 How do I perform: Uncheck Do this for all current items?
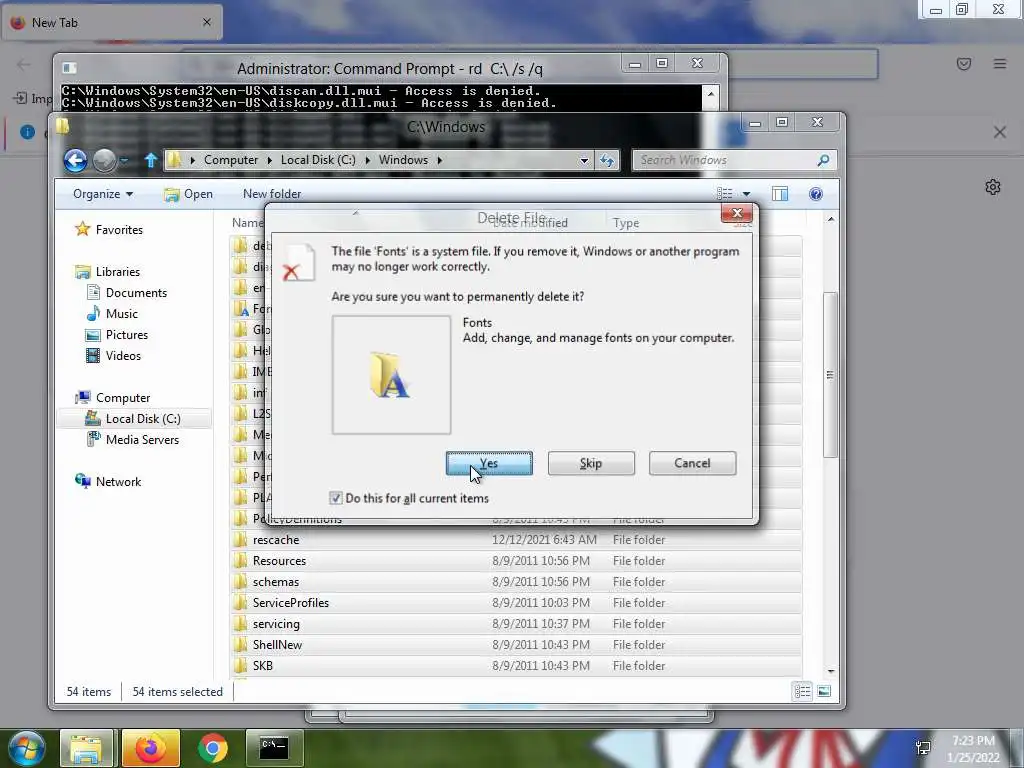click(336, 498)
